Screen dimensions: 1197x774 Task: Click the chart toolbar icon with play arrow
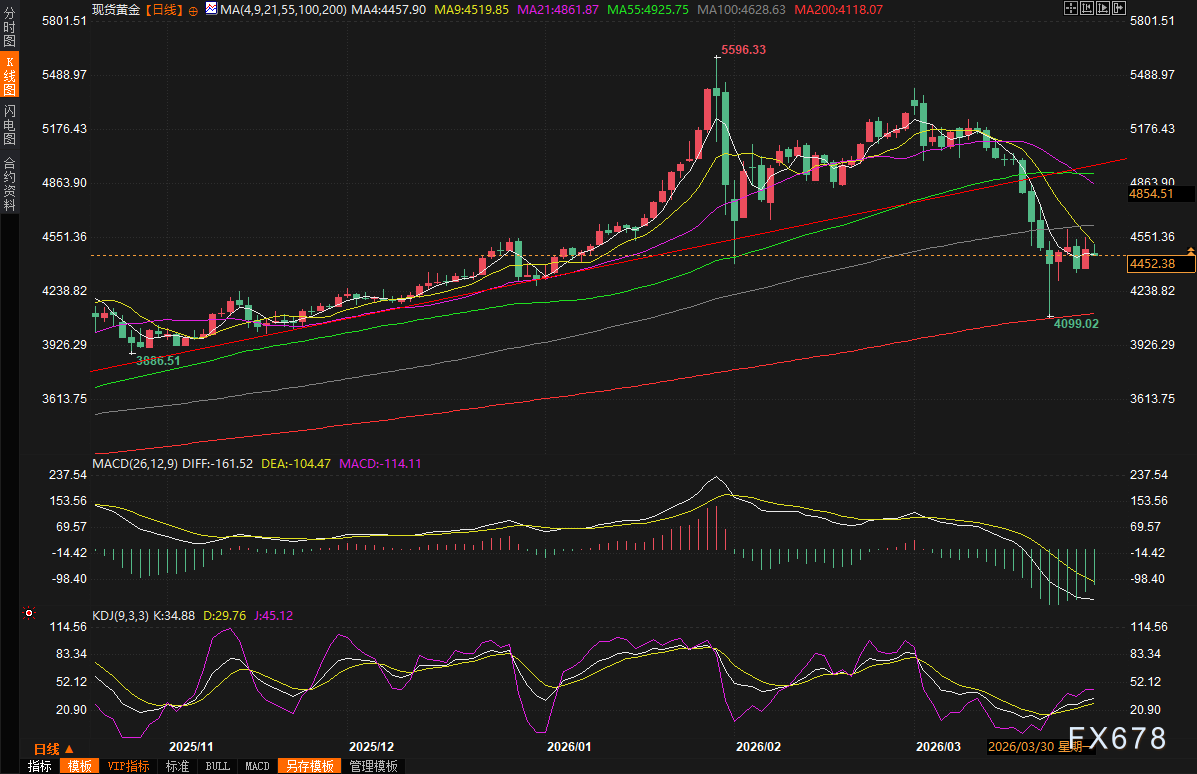[x=1103, y=8]
